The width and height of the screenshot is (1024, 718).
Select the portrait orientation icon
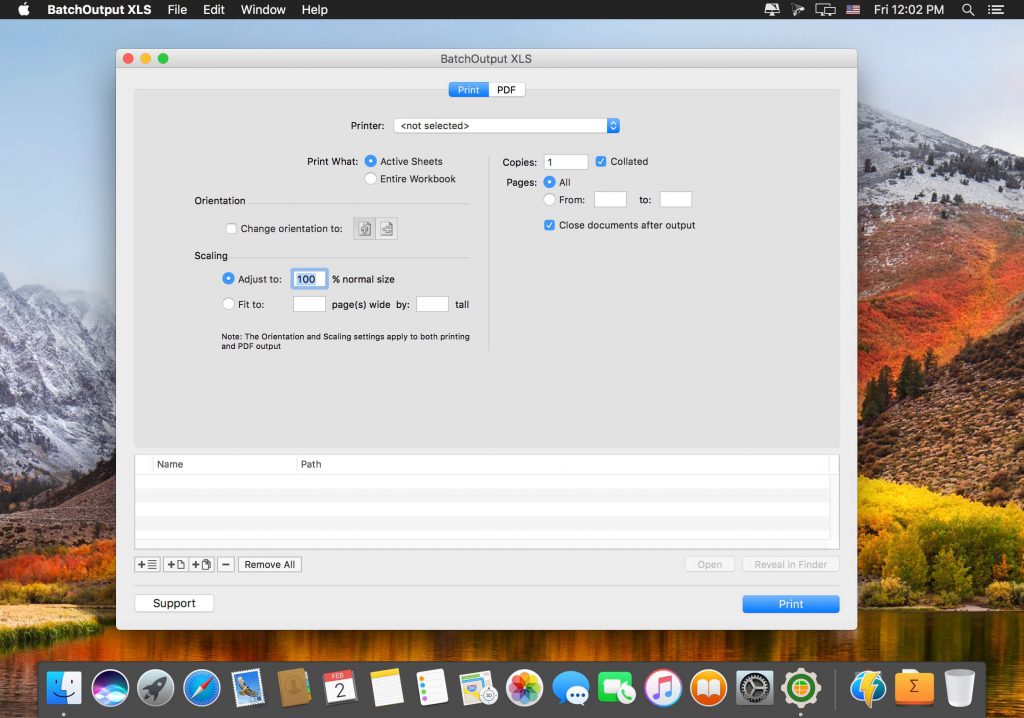364,228
